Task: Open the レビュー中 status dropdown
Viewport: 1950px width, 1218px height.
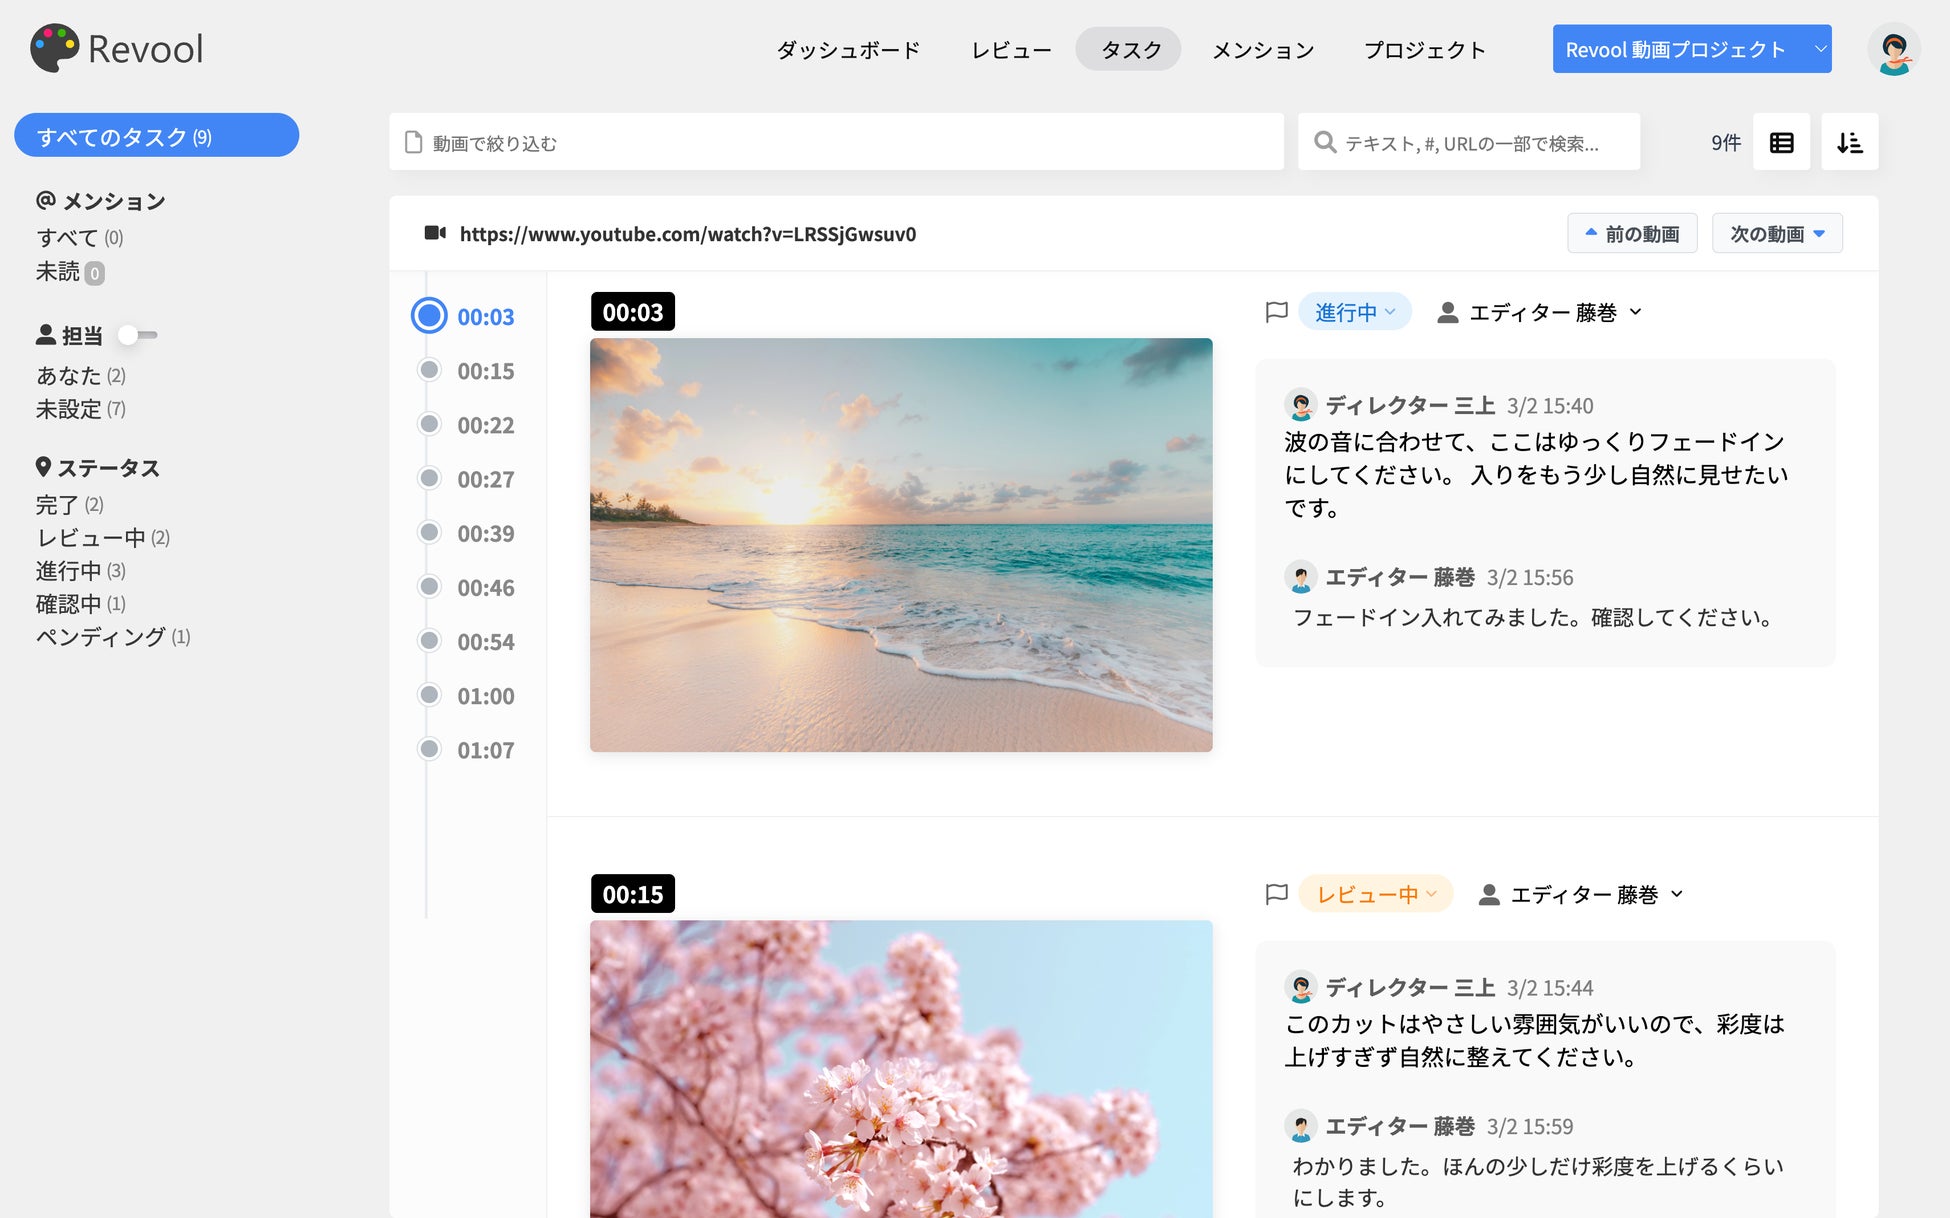Action: click(x=1375, y=894)
